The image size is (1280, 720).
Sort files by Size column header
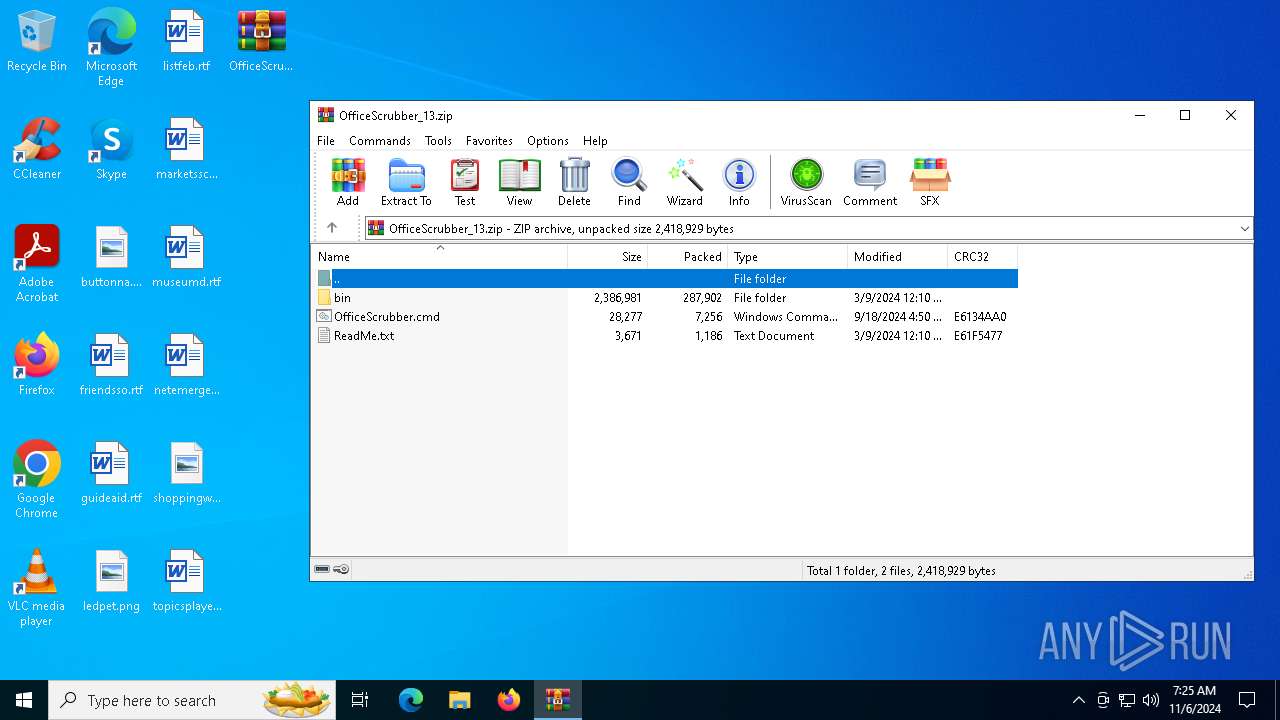(x=608, y=257)
